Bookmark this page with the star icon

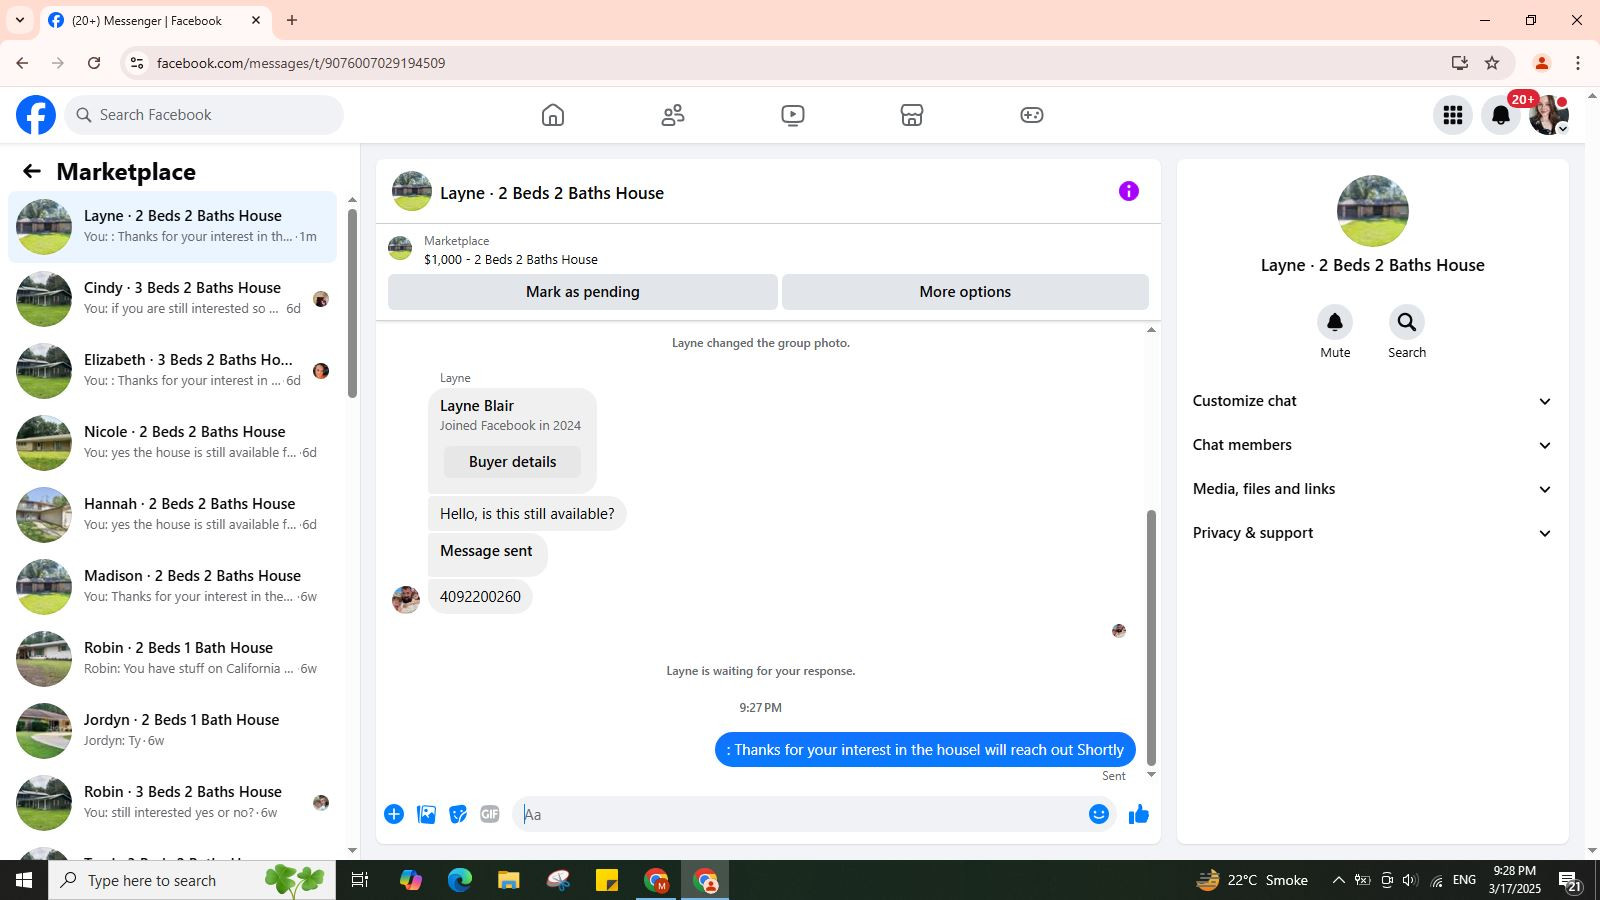pos(1492,63)
